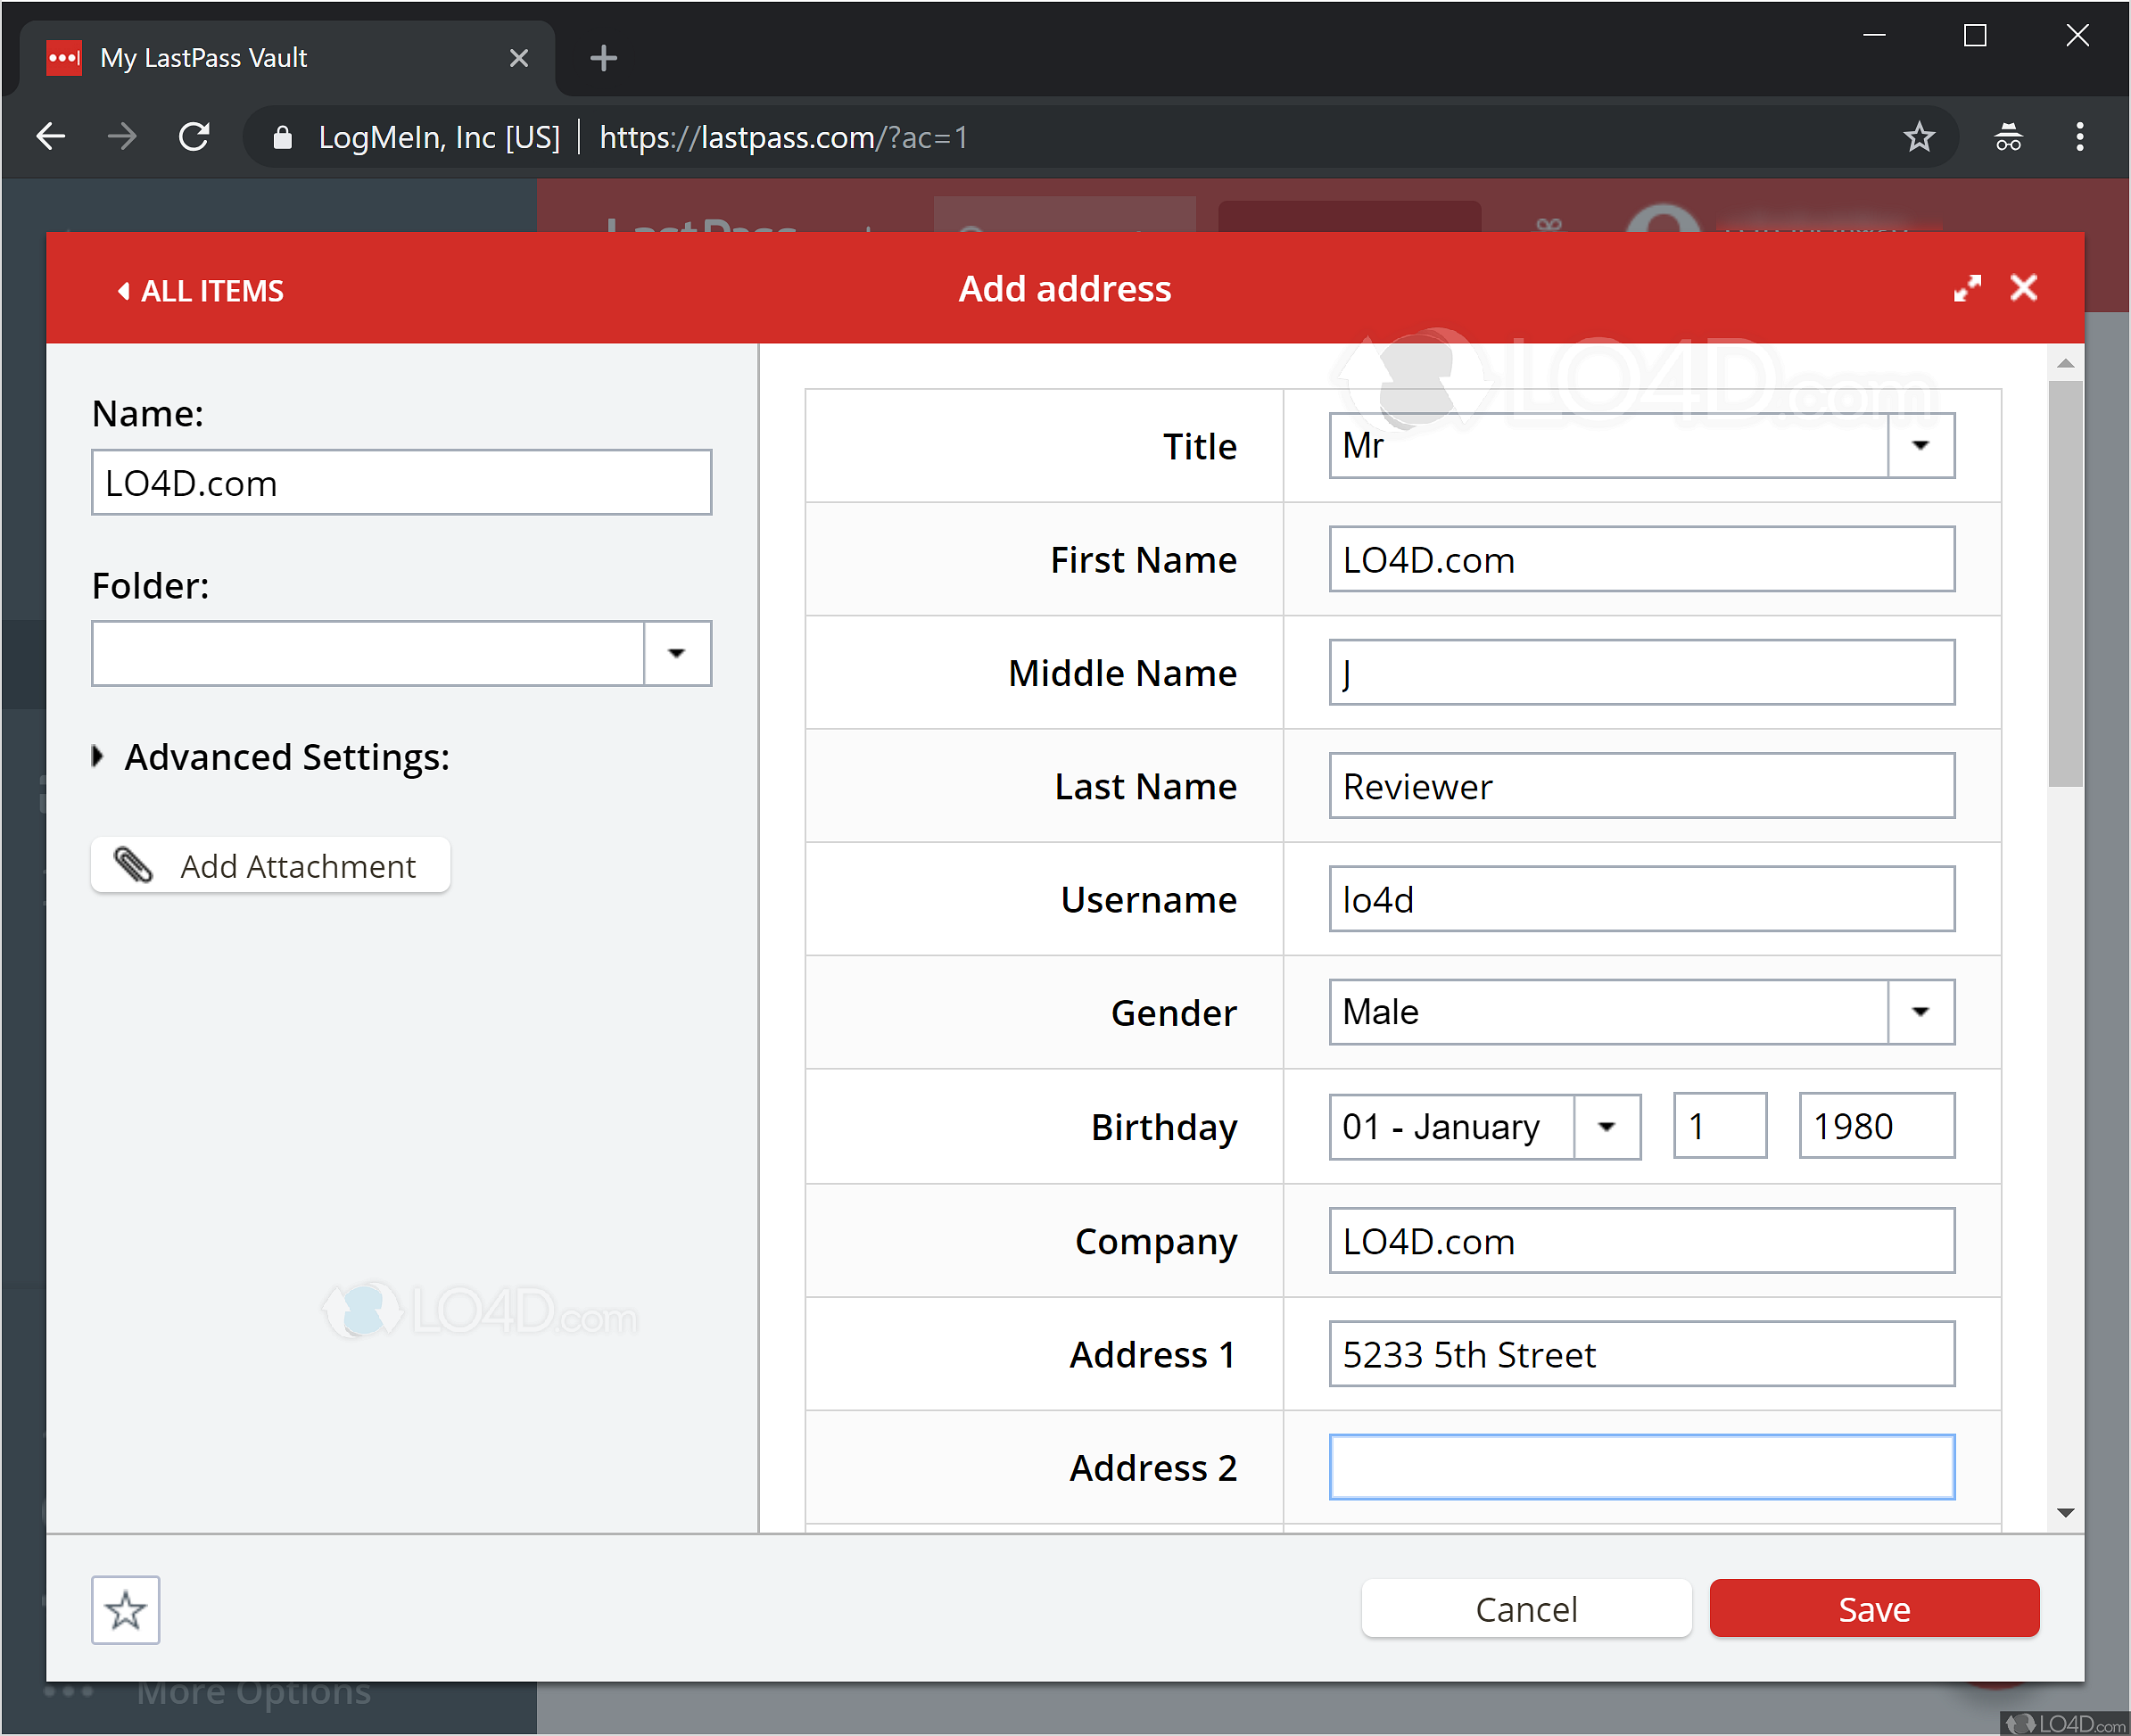The image size is (2131, 1736).
Task: Open the browser three-dot menu
Action: (x=2079, y=136)
